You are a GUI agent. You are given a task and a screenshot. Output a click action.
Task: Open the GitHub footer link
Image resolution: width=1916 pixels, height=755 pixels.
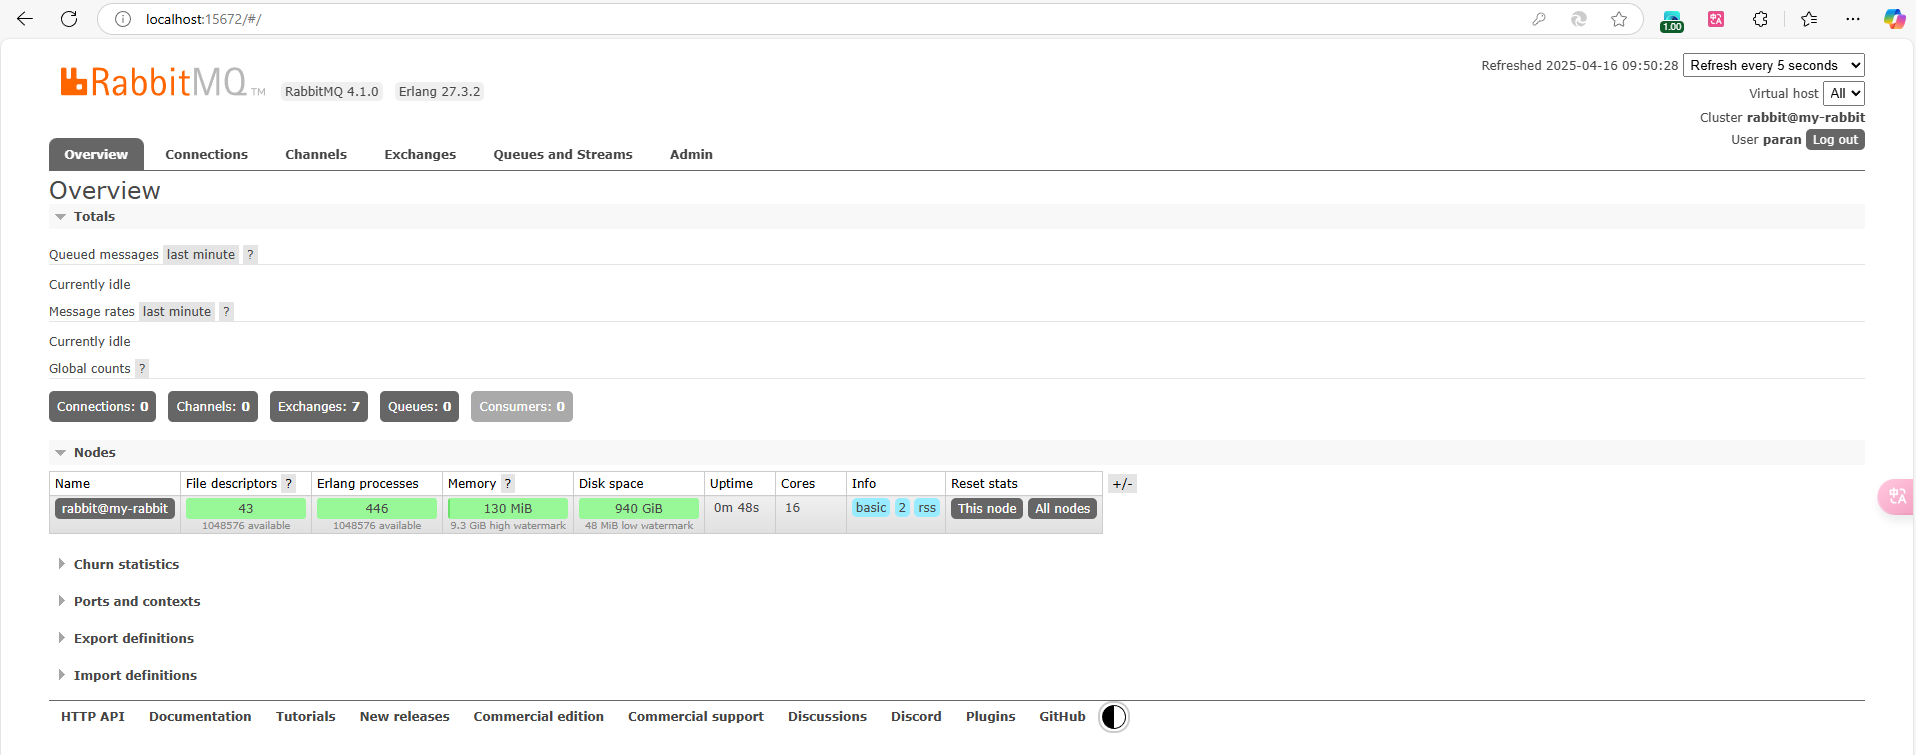coord(1062,717)
